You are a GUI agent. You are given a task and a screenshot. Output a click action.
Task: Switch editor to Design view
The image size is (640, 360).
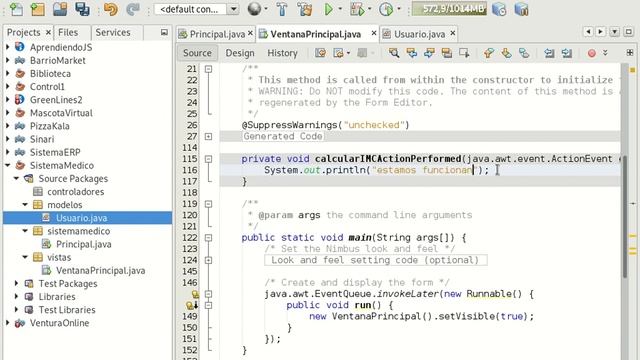pyautogui.click(x=240, y=53)
